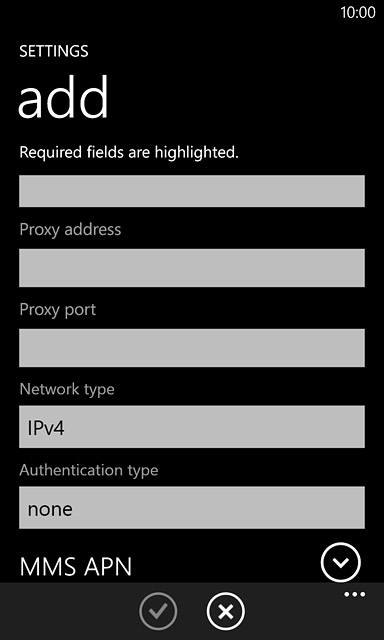Tap the Network type label
Screen dimensions: 384x640
click(67, 389)
